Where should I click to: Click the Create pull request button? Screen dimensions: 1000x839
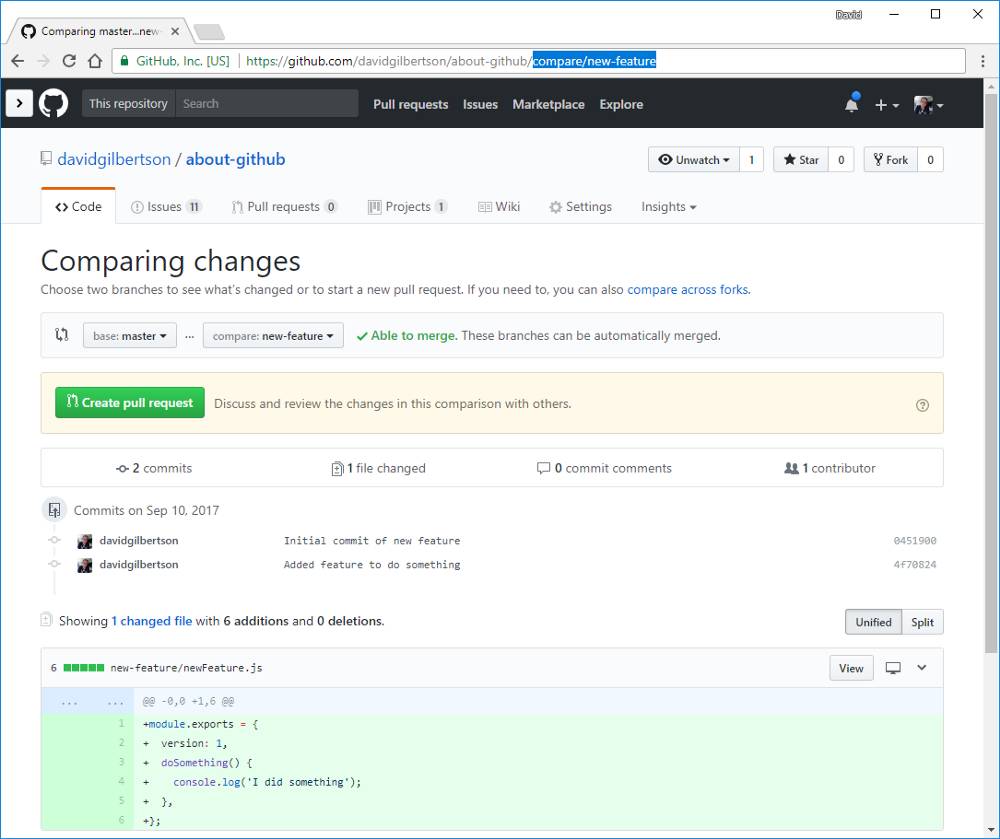click(x=130, y=403)
